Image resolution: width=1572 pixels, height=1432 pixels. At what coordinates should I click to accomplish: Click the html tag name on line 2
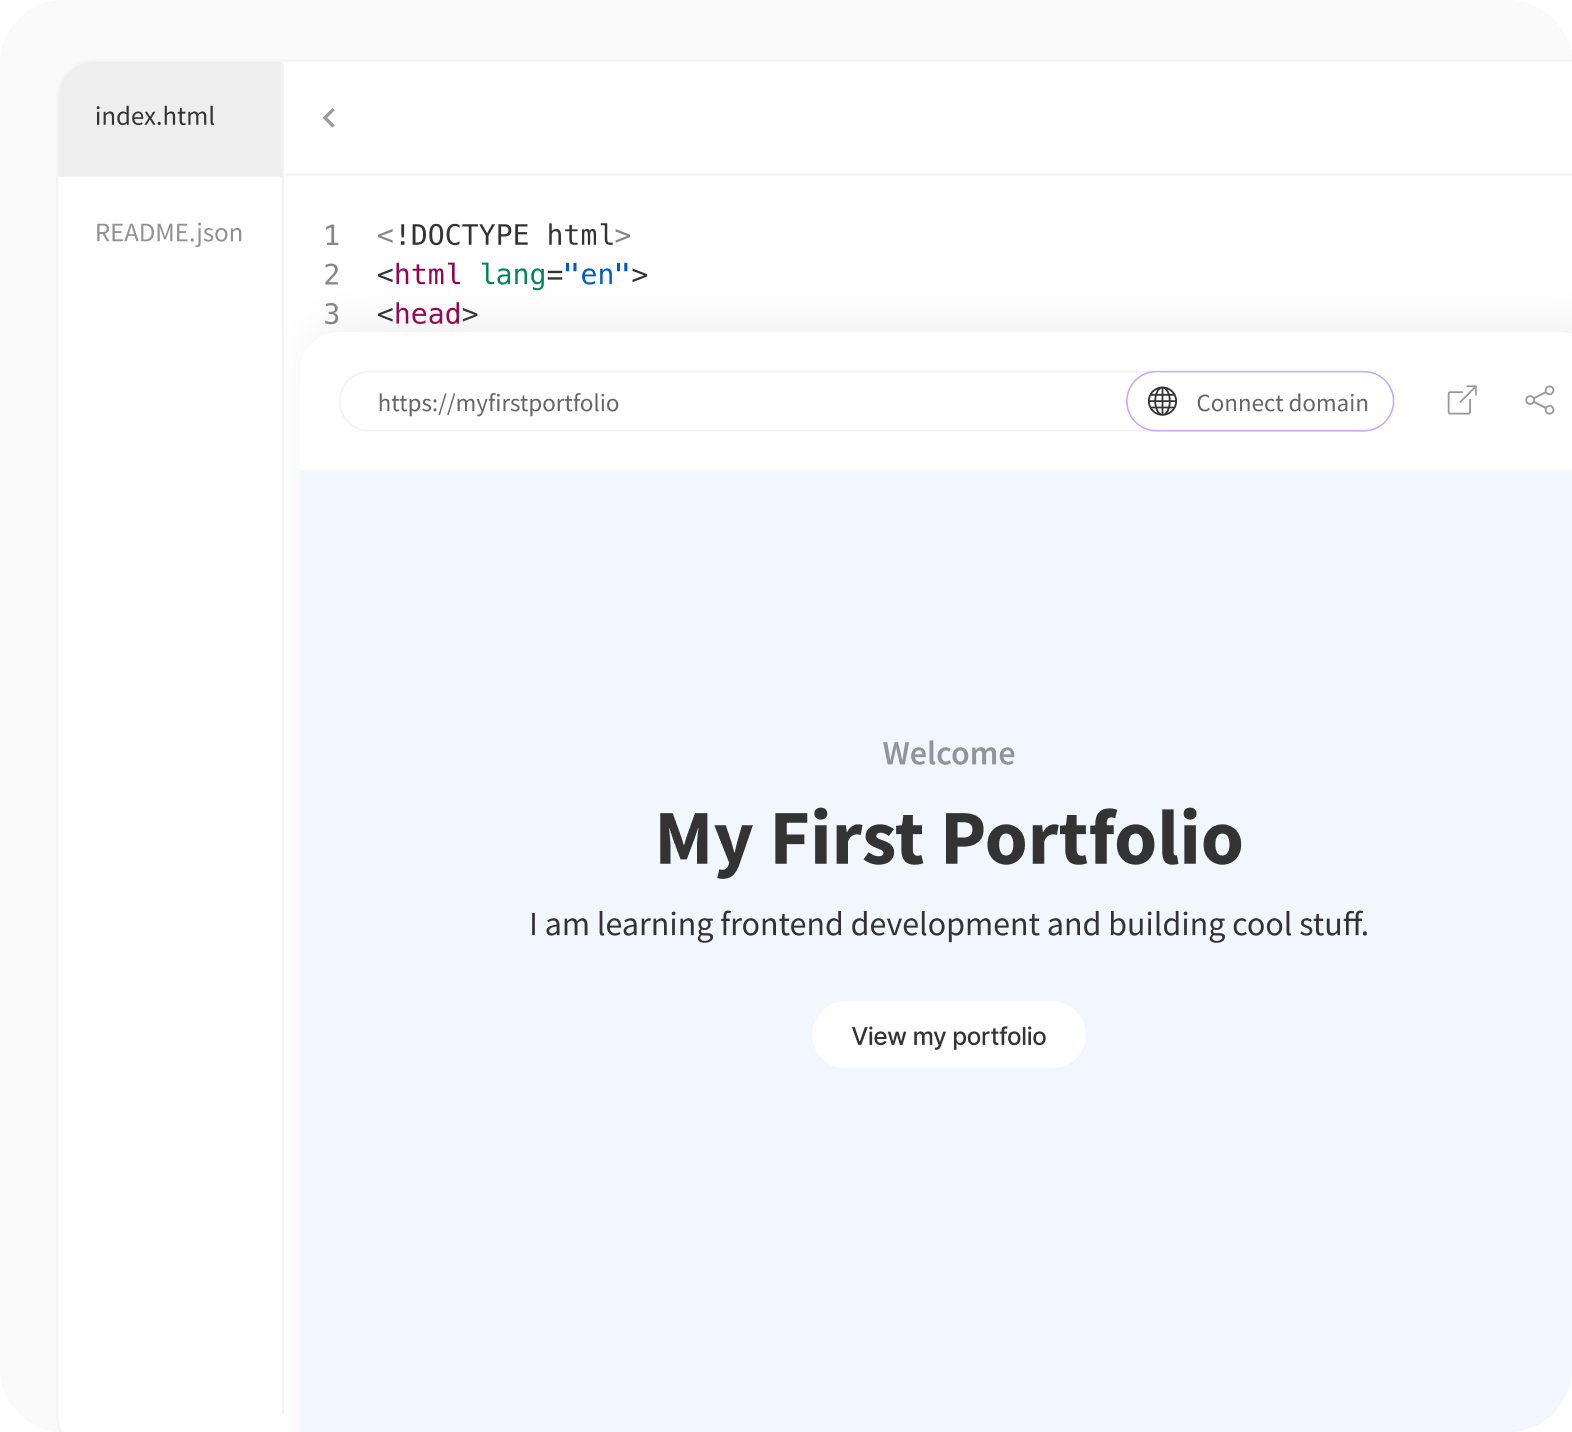(x=427, y=275)
